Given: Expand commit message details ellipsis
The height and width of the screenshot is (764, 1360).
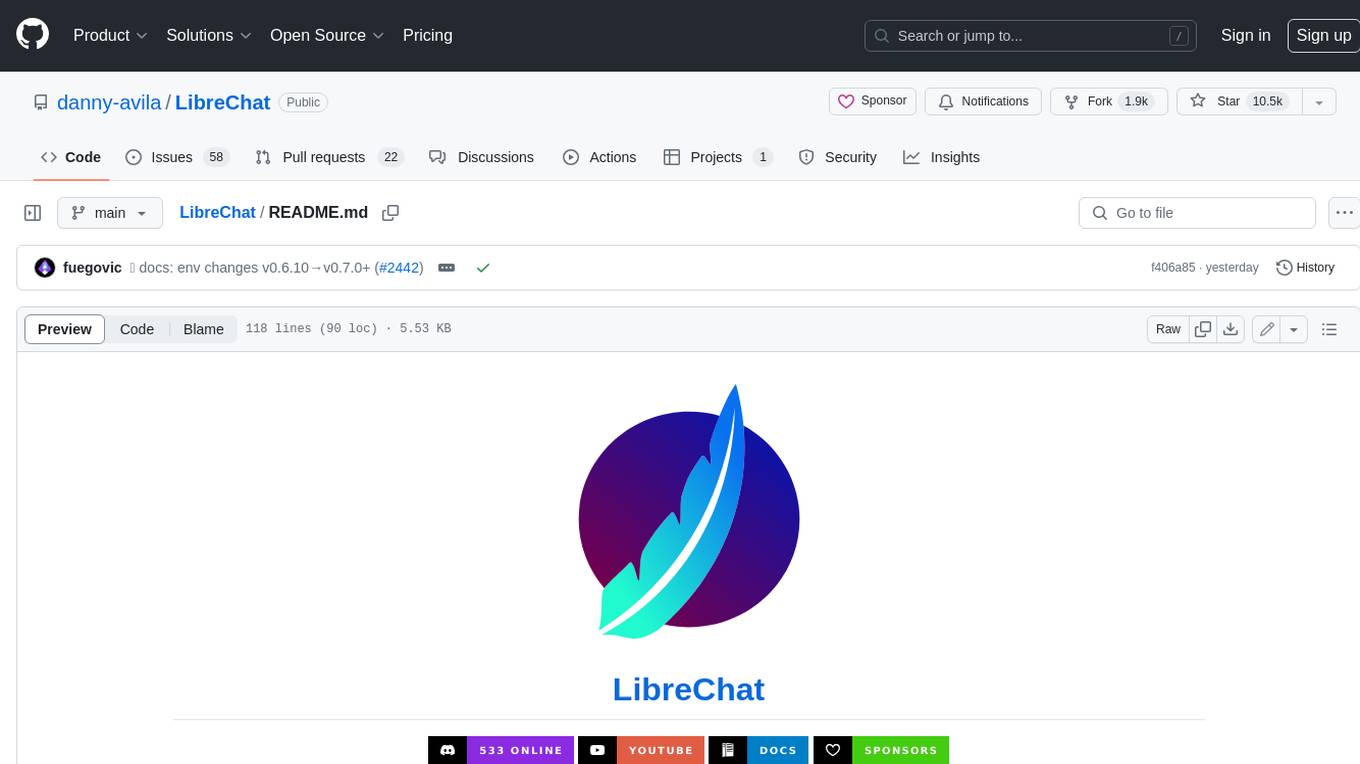Looking at the screenshot, I should click(x=447, y=268).
